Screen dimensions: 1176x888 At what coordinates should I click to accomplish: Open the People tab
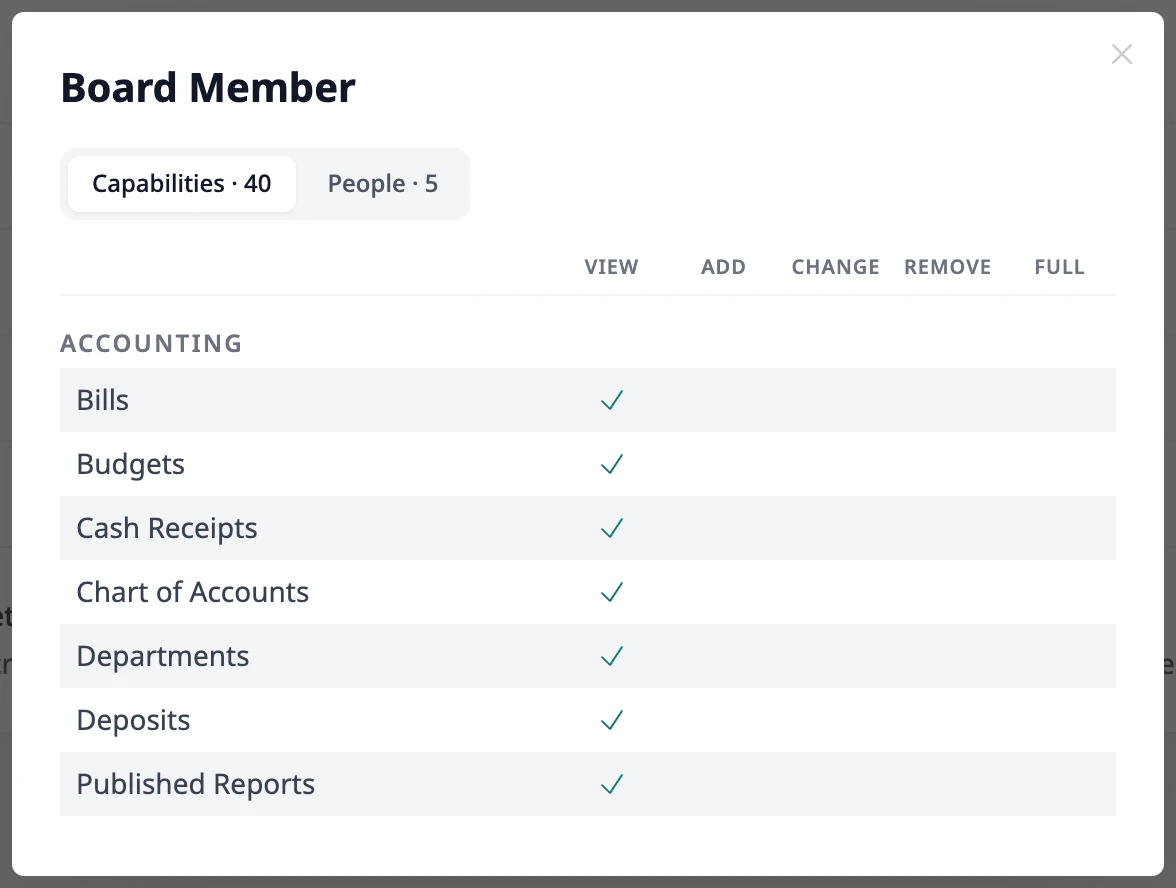pos(382,184)
